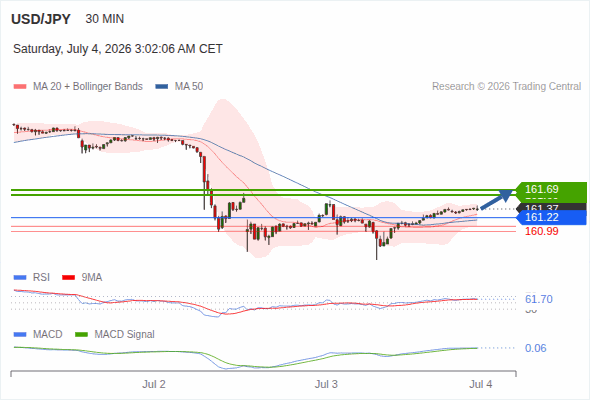Click the 'MACD' legend label
This screenshot has width=590, height=400.
48,335
